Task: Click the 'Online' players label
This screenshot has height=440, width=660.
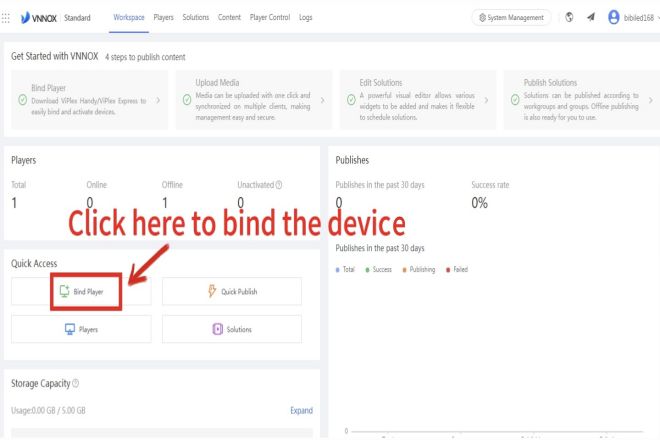Action: click(96, 185)
